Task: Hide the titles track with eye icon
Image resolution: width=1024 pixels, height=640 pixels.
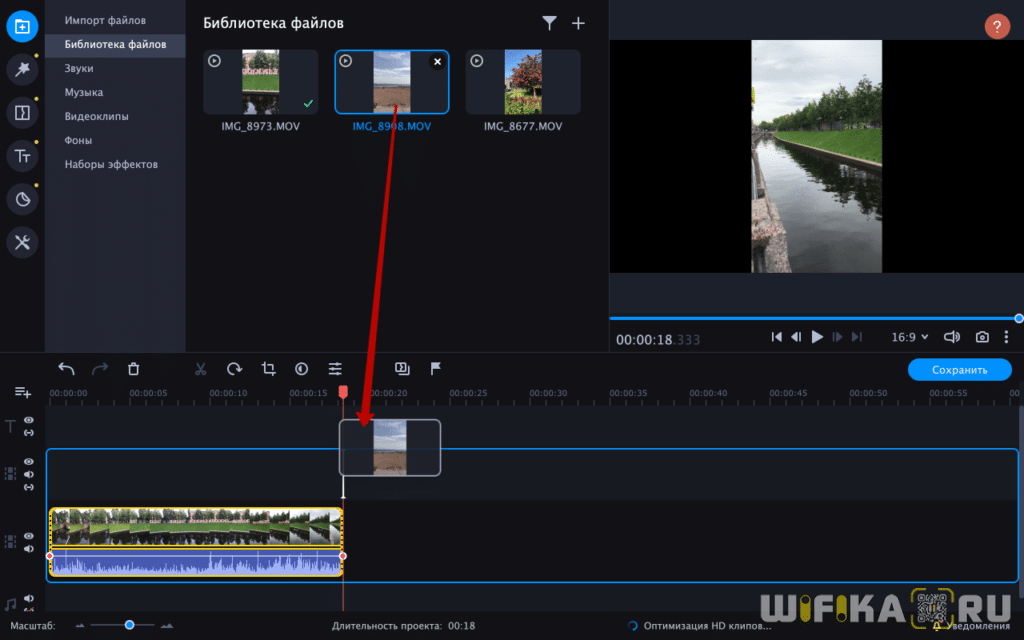Action: 29,421
